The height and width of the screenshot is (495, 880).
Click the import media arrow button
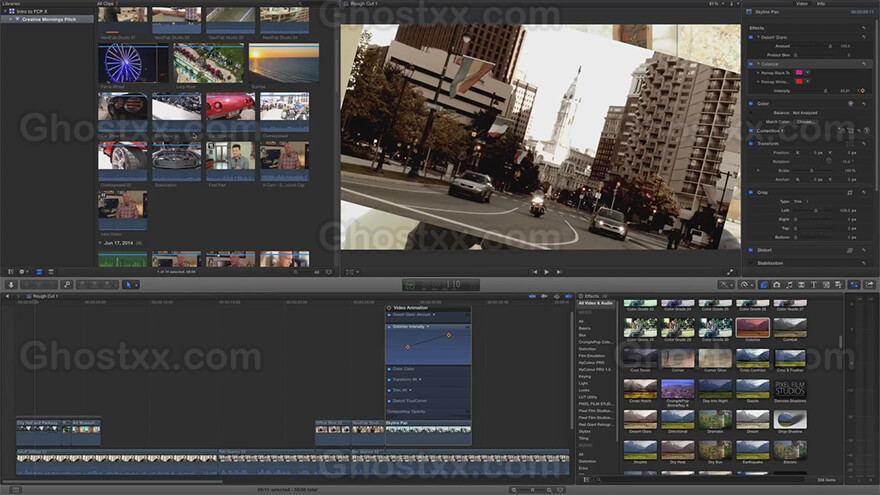tap(11, 285)
